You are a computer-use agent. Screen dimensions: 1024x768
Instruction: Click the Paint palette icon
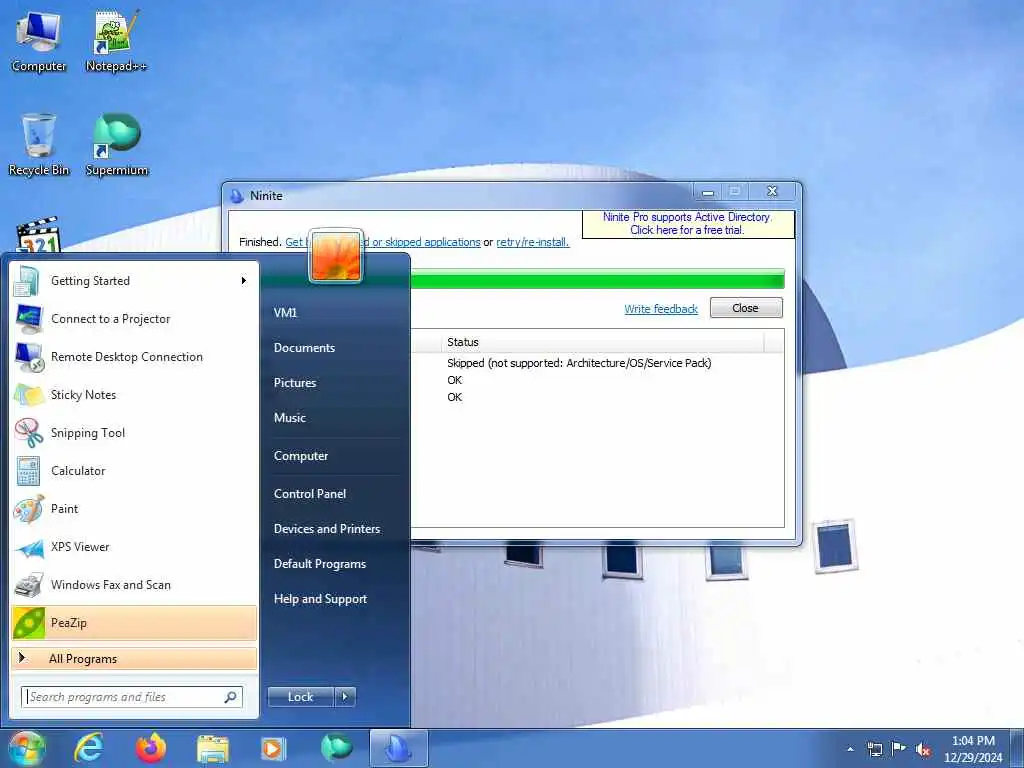29,509
